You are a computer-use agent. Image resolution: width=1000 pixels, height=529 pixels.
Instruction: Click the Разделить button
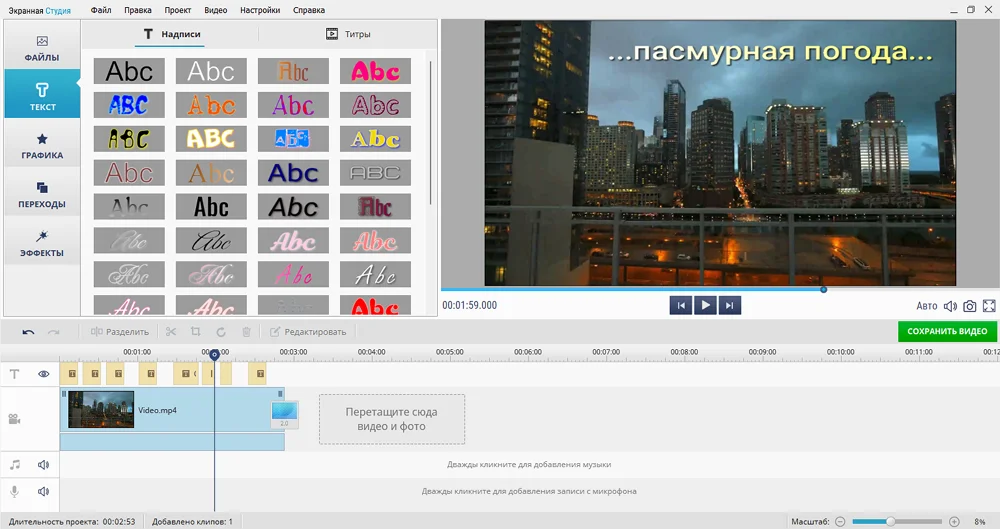coord(120,332)
